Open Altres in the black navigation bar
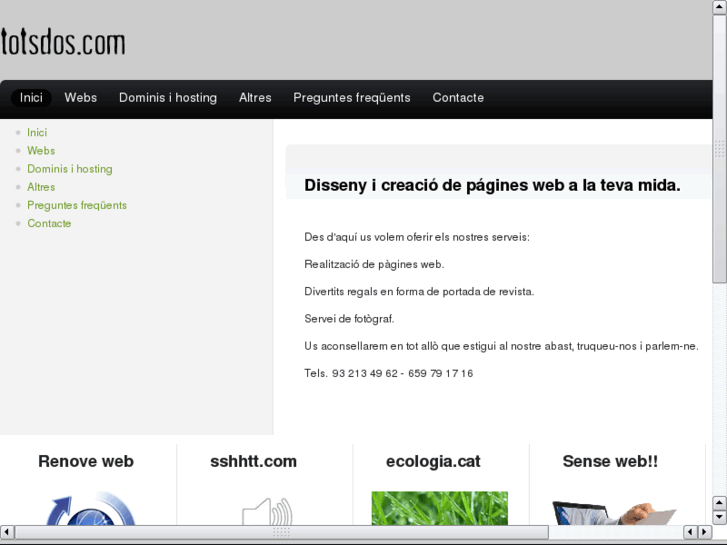 click(x=255, y=98)
